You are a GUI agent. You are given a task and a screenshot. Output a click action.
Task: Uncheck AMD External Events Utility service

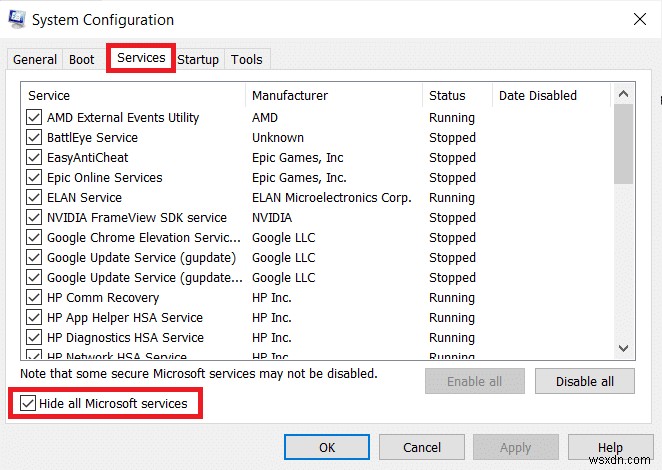(x=35, y=118)
